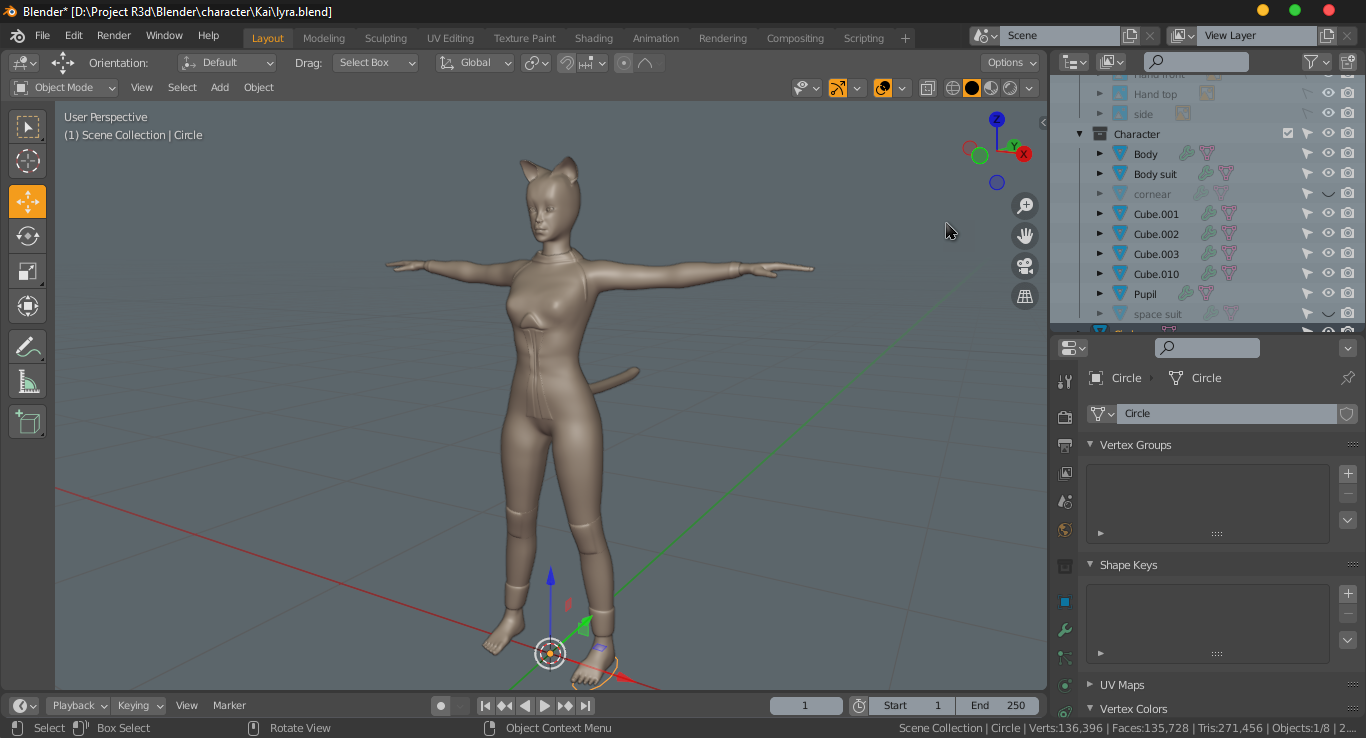
Task: Pick the Measure tool
Action: 28,381
